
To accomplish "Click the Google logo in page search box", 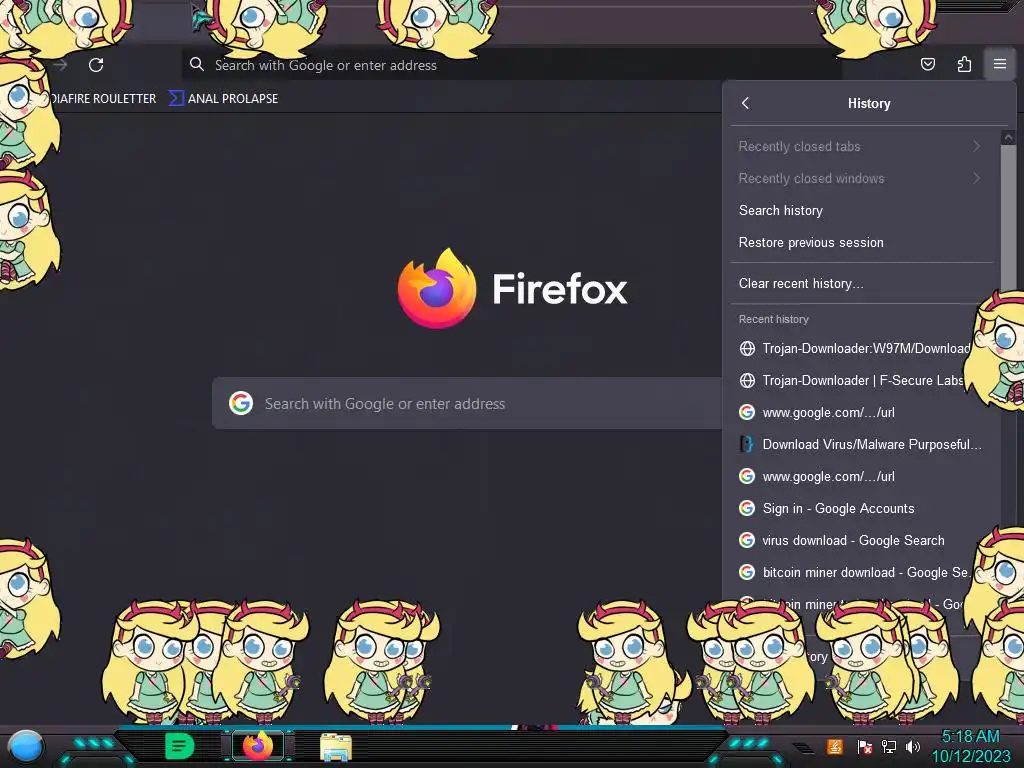I will point(241,403).
